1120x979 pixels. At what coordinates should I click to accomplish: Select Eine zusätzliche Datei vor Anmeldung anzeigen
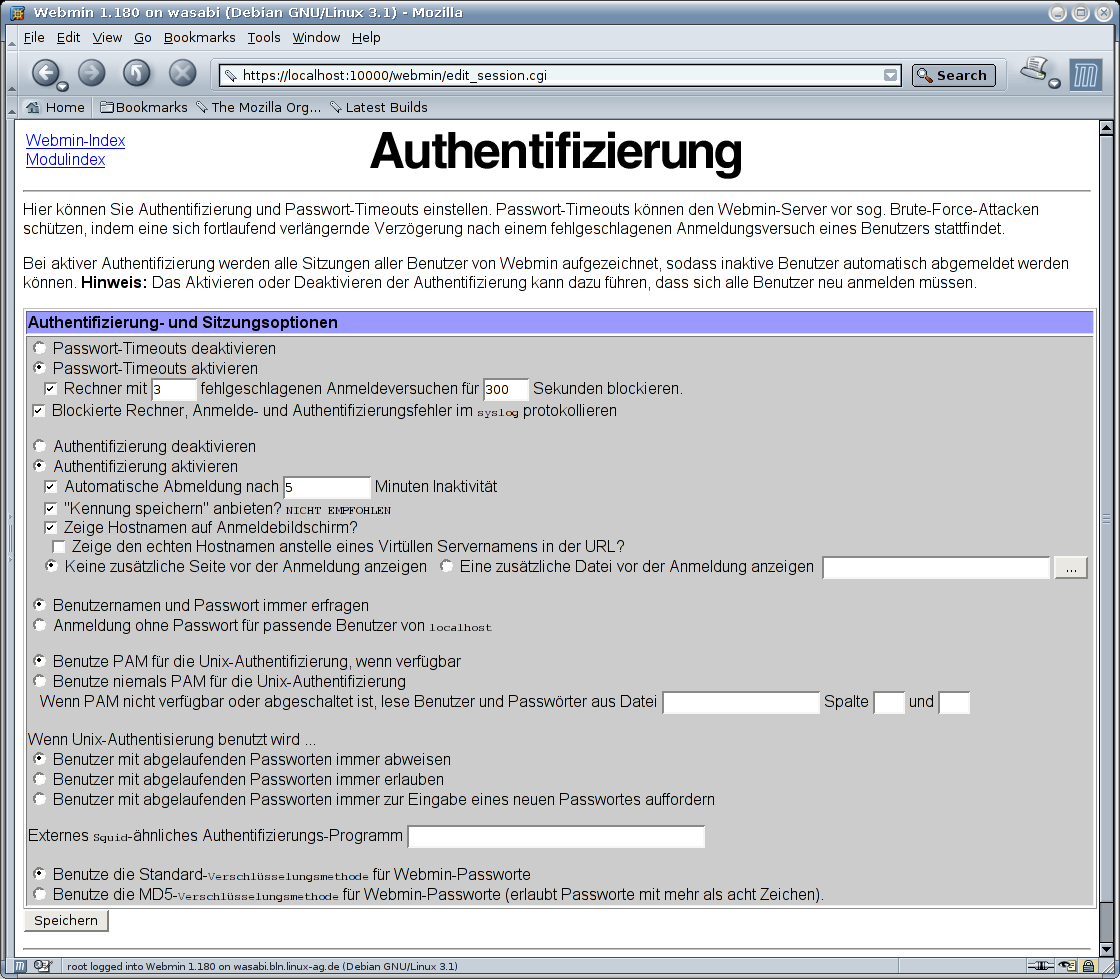click(446, 566)
